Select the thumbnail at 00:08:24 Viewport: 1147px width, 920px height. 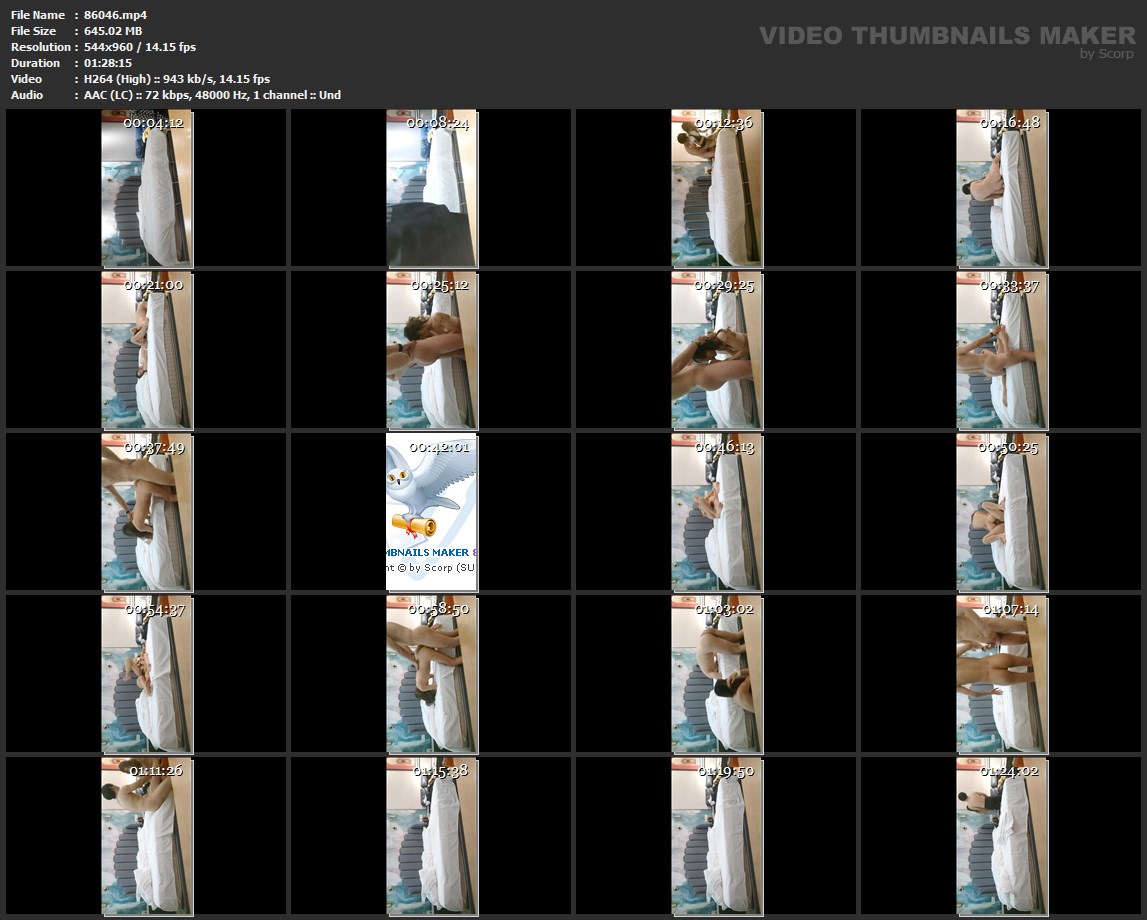click(x=432, y=188)
